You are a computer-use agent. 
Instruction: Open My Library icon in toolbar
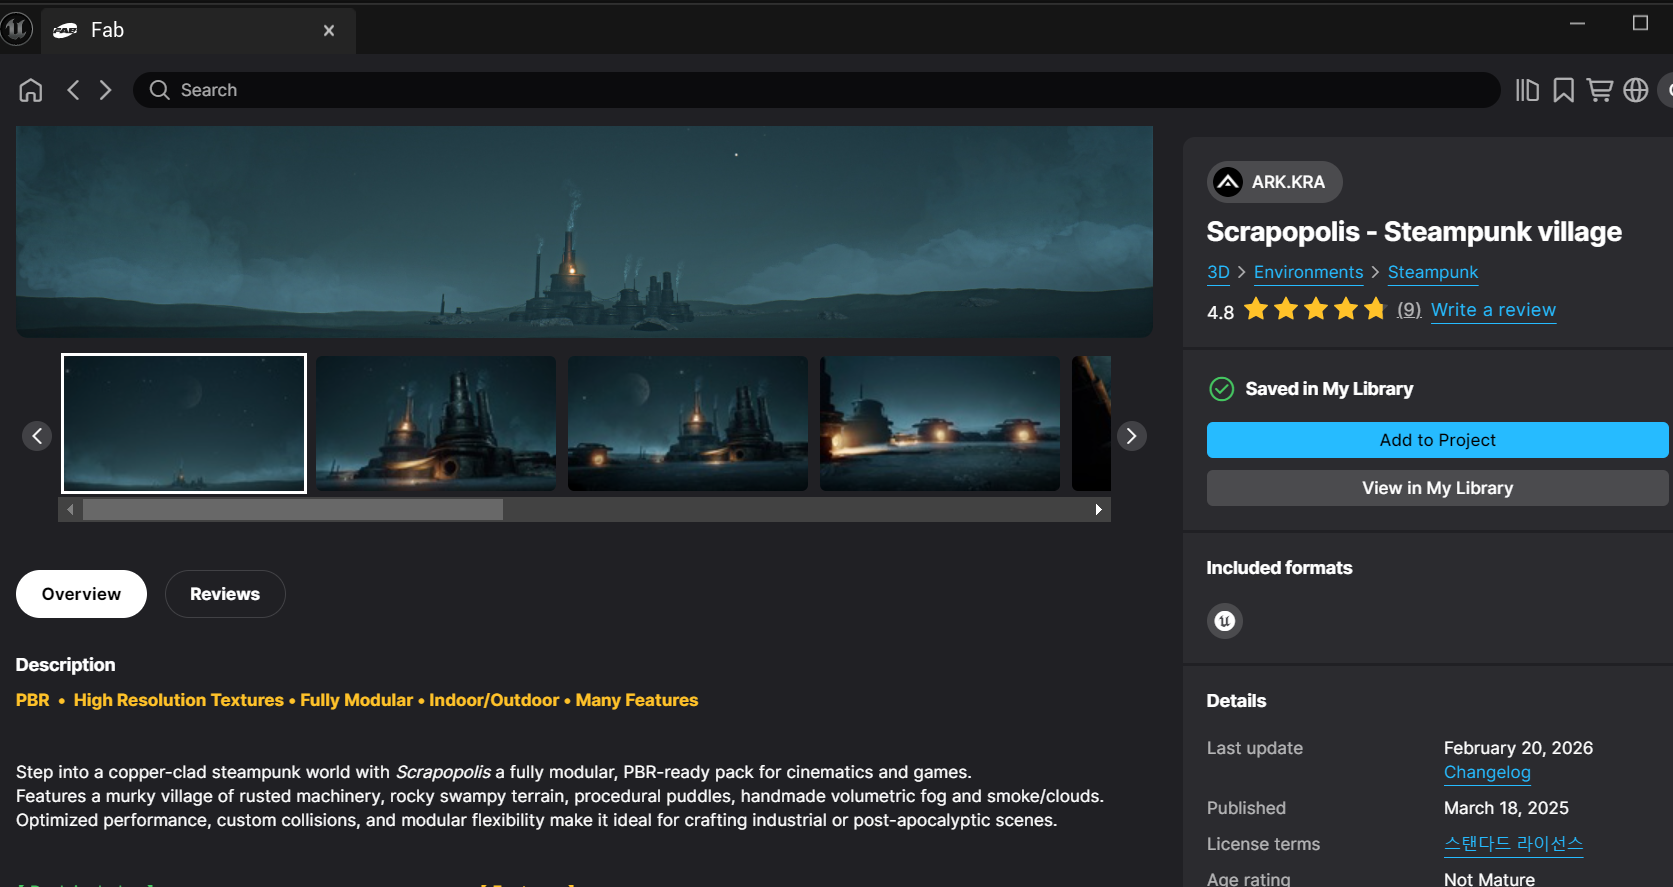1527,90
